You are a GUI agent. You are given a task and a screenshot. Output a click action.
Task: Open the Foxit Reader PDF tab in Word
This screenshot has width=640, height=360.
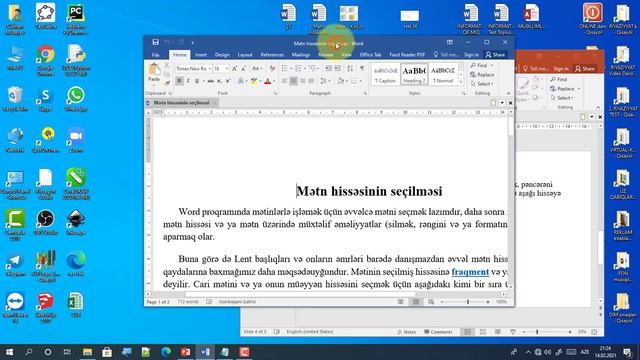[407, 55]
